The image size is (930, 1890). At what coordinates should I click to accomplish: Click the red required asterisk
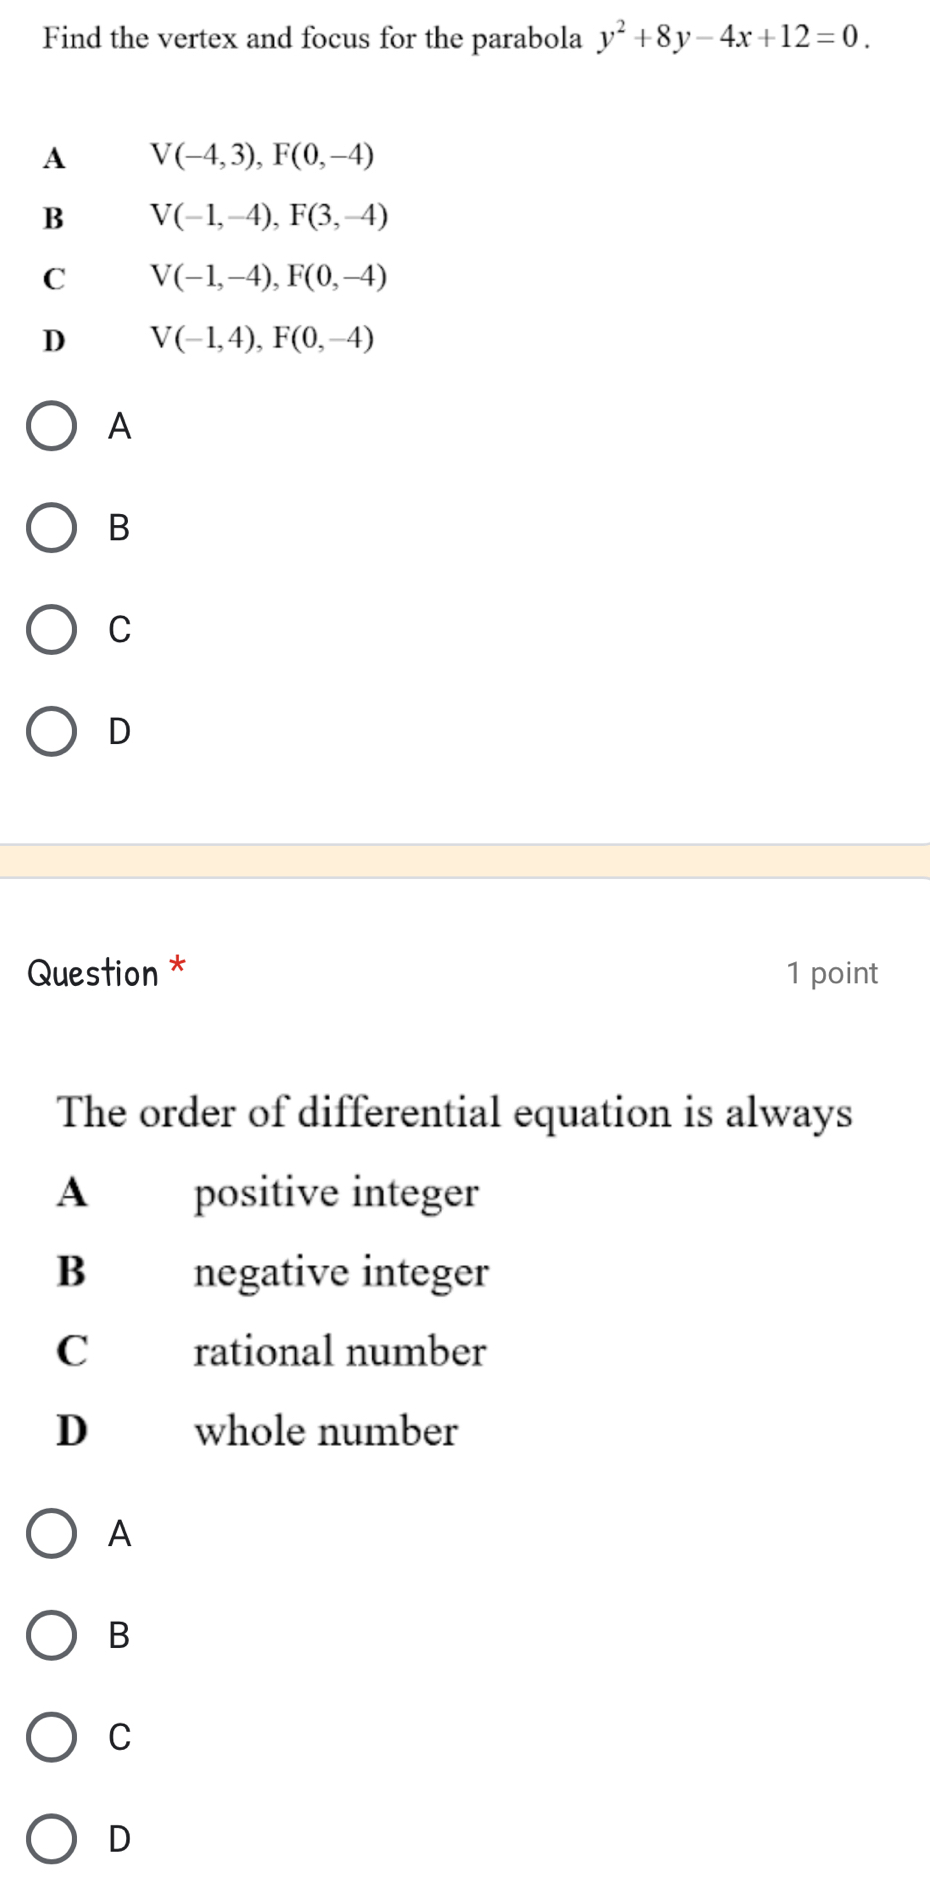click(x=177, y=966)
